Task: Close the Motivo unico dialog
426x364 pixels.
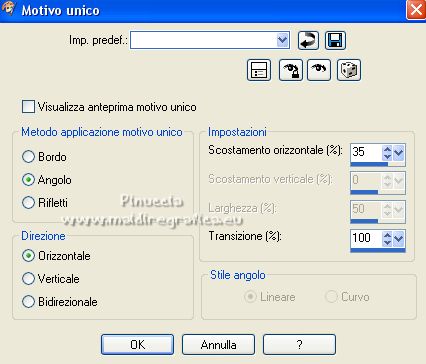Action: pyautogui.click(x=416, y=9)
